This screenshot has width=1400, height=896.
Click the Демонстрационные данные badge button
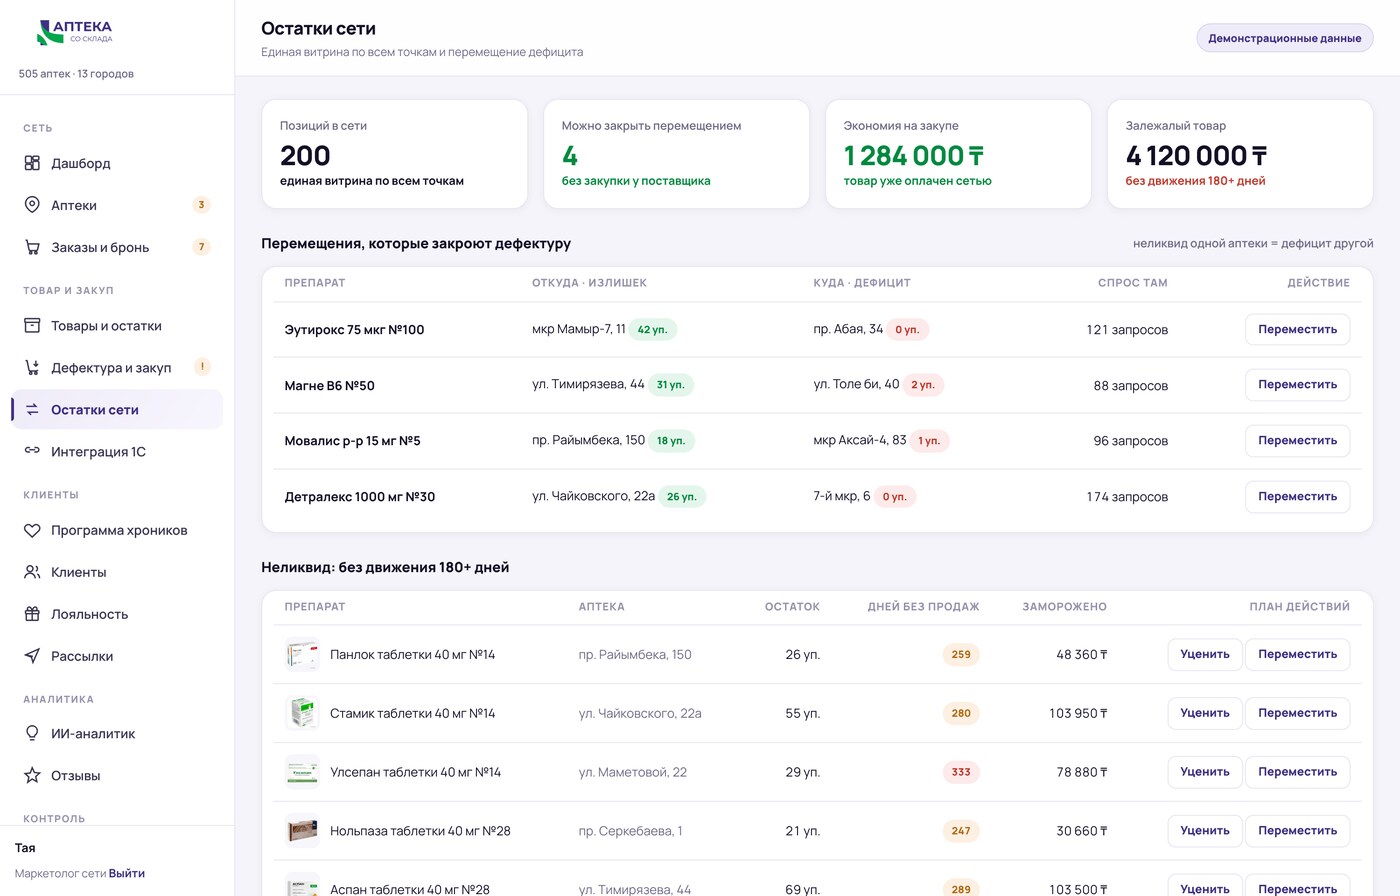1285,38
